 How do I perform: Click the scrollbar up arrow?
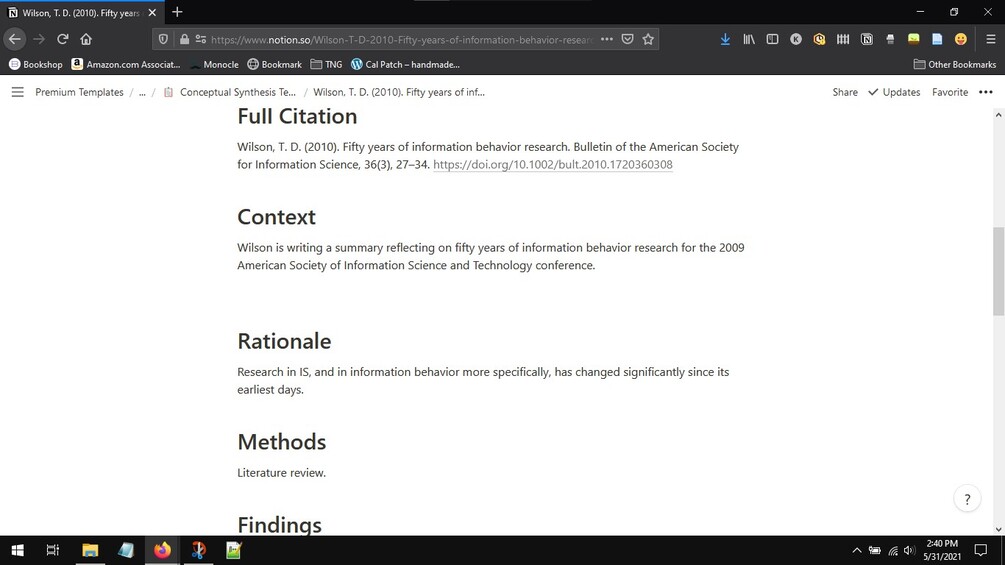(x=998, y=115)
